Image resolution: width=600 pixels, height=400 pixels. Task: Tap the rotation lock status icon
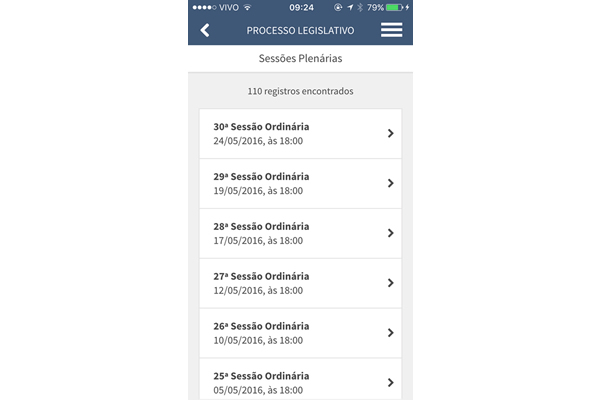pos(338,7)
